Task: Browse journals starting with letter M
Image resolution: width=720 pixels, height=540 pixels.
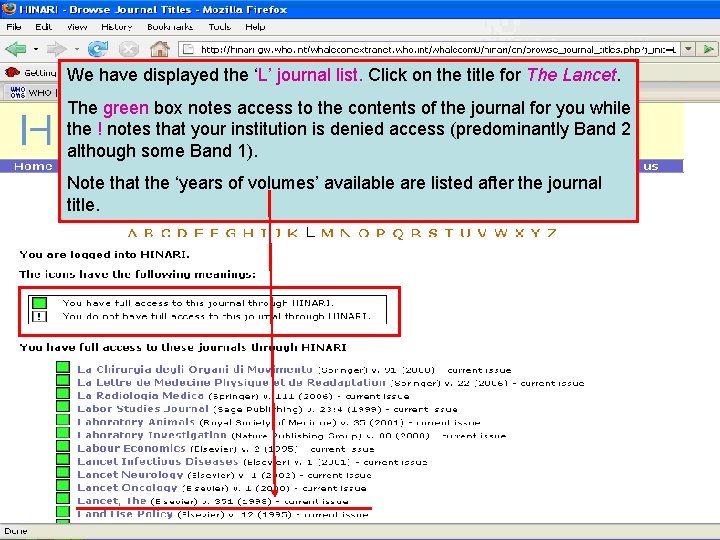Action: (327, 233)
